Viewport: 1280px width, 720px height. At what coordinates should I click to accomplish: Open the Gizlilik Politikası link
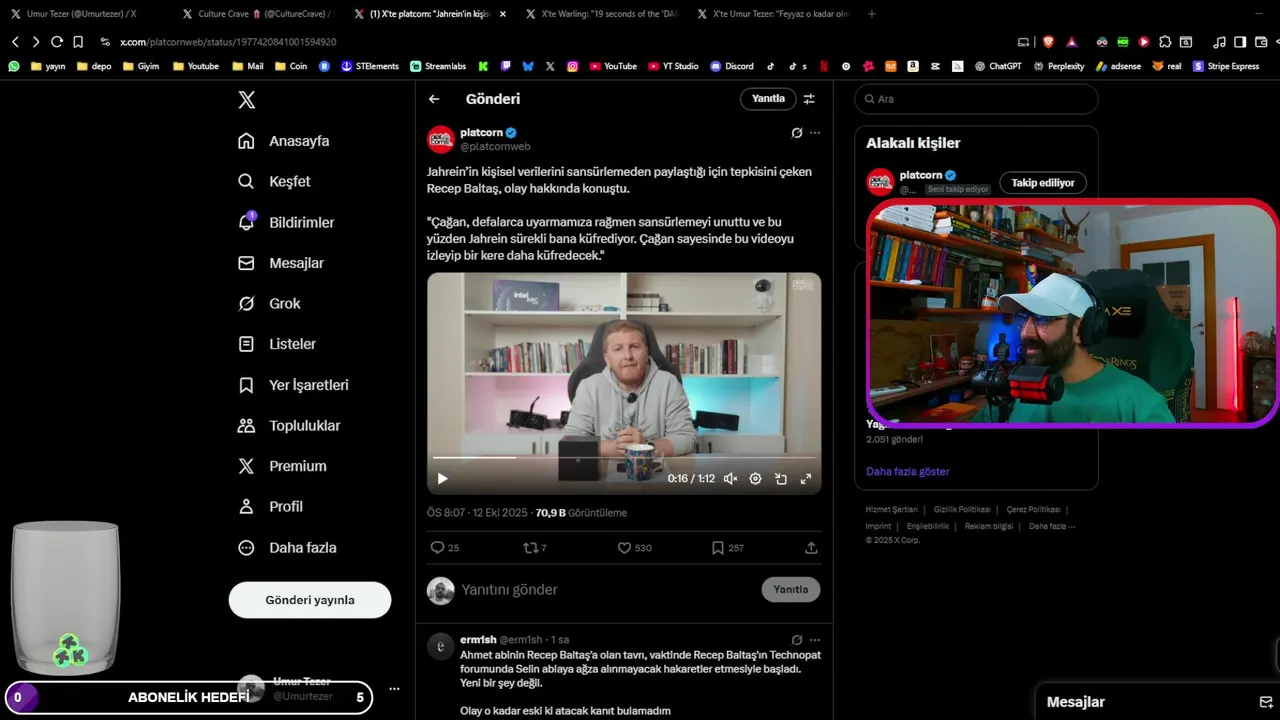[962, 510]
